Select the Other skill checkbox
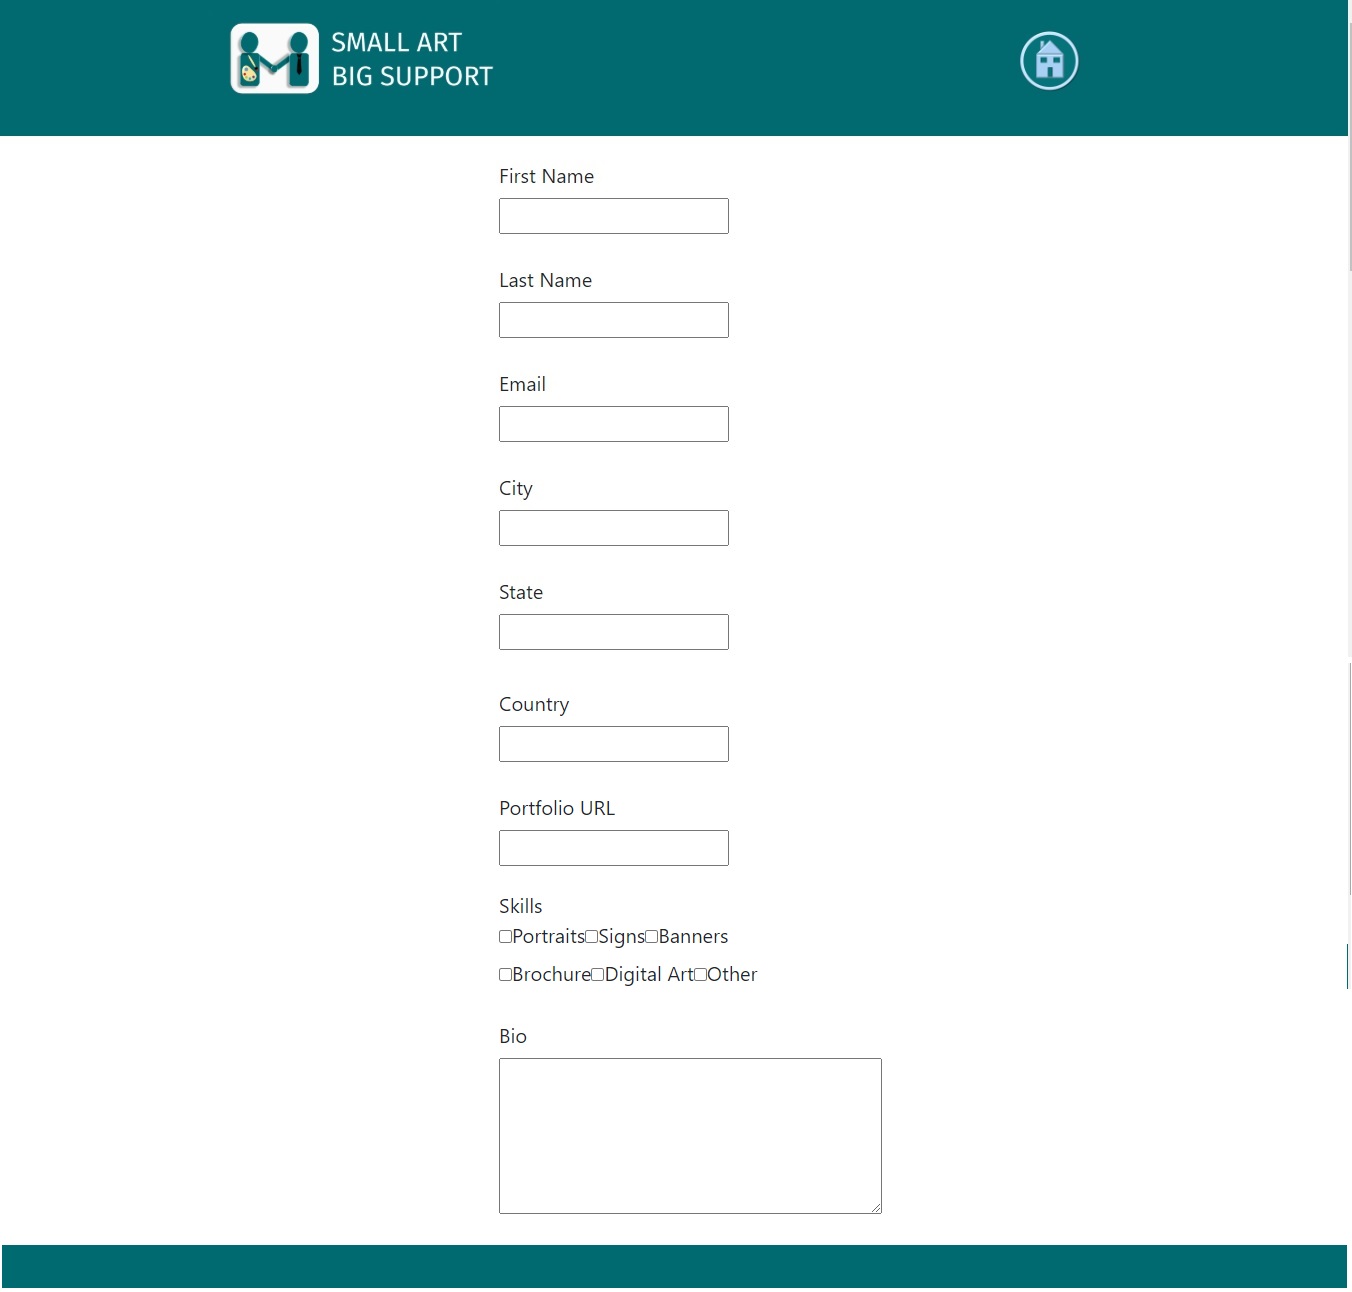 coord(700,975)
